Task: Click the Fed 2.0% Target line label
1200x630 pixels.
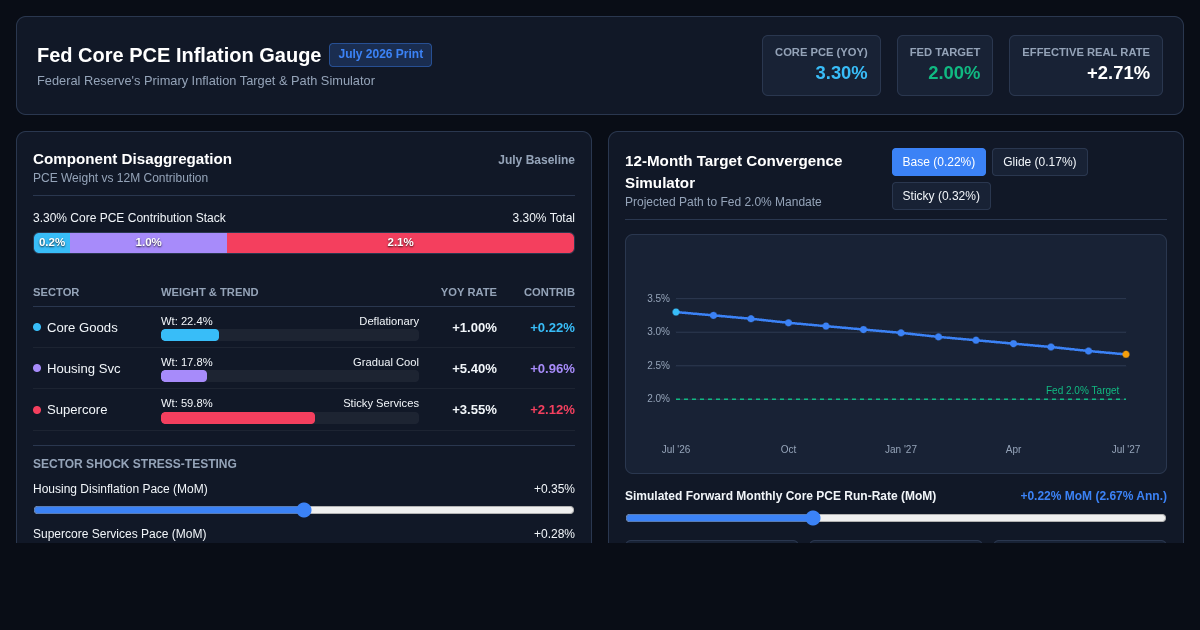Action: point(1082,390)
